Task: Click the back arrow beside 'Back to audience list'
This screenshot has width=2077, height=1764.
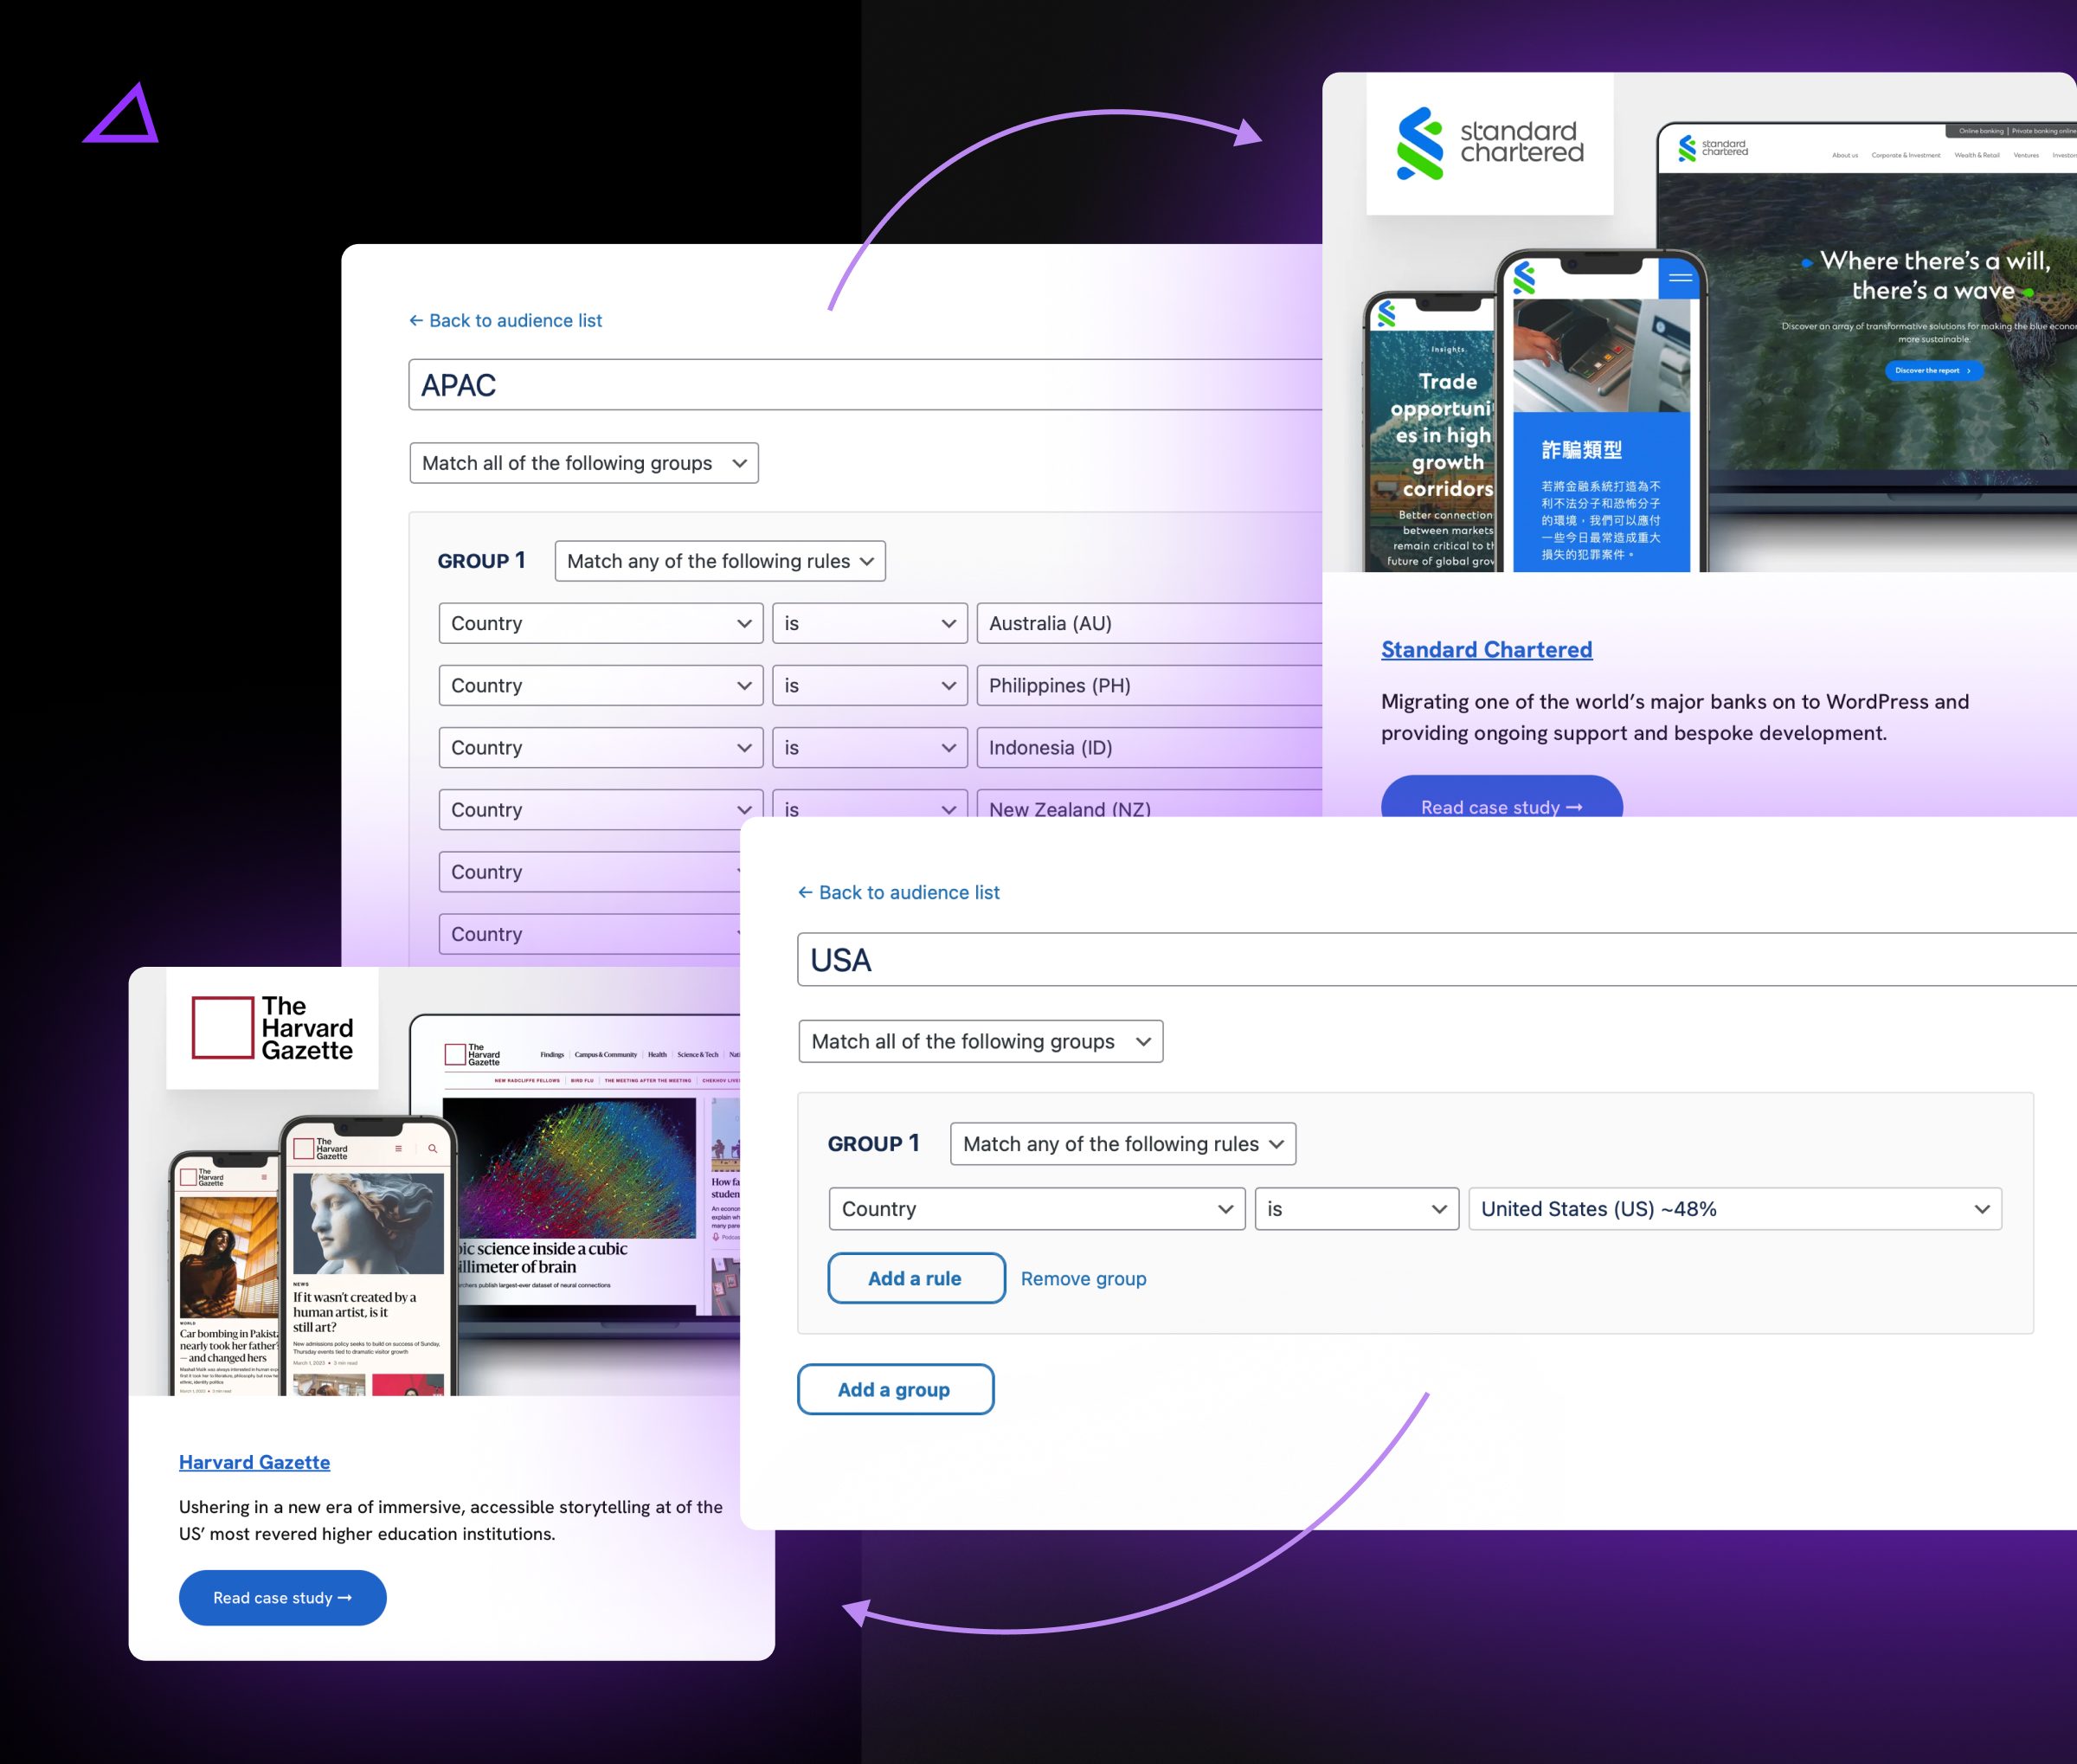Action: click(807, 892)
